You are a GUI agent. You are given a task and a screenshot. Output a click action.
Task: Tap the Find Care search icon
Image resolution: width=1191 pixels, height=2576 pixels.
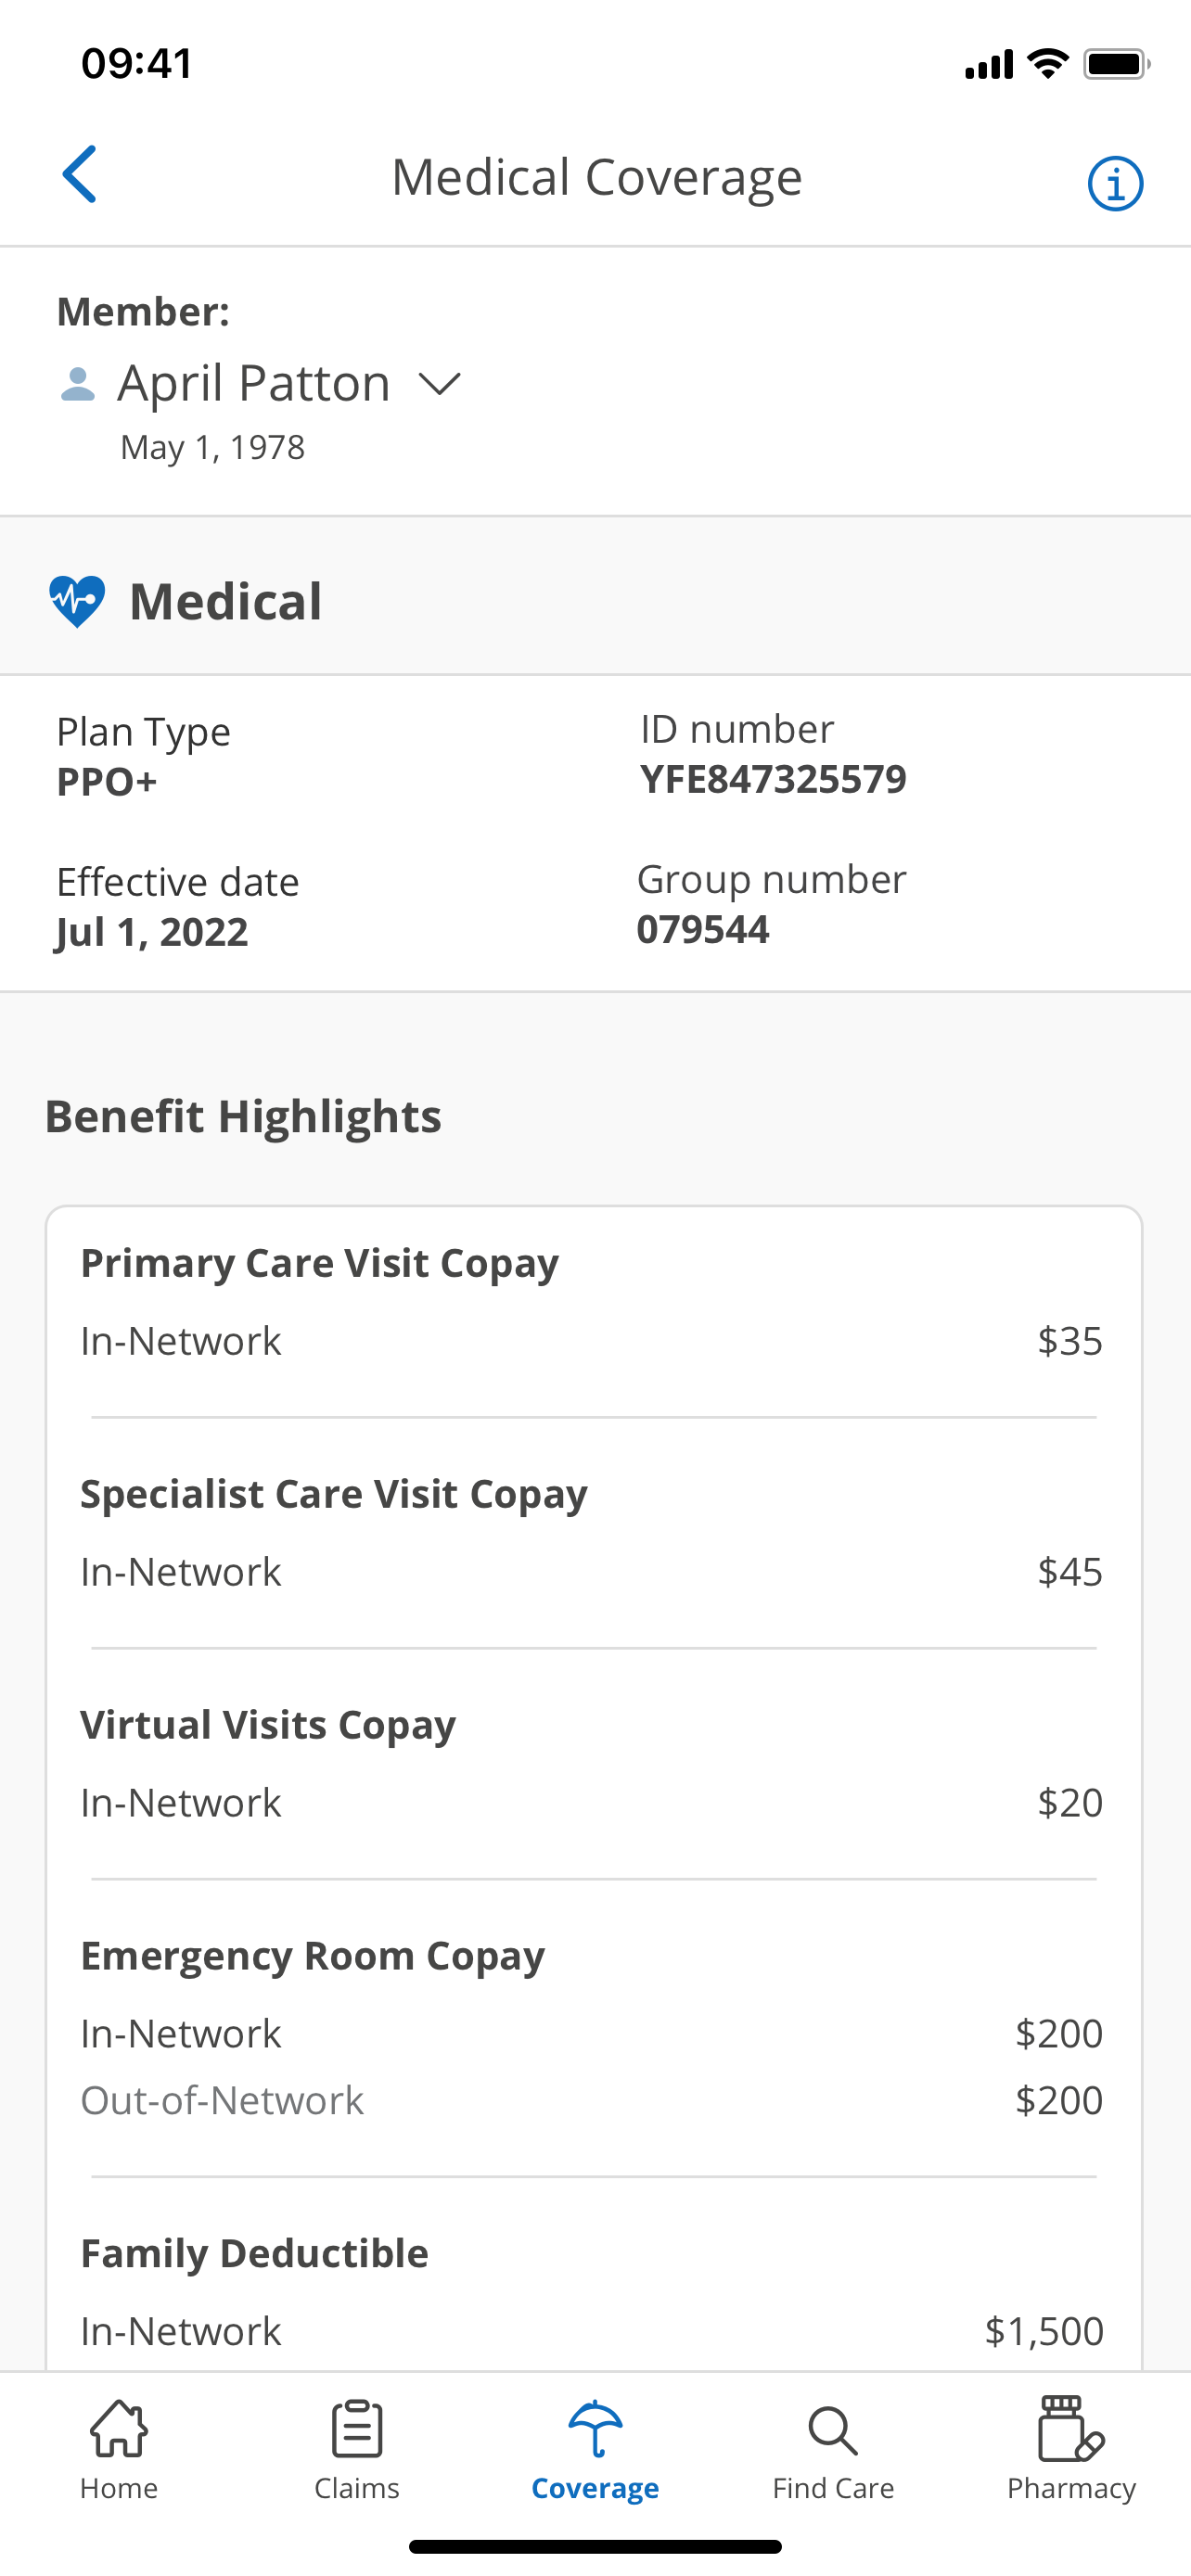coord(833,2430)
